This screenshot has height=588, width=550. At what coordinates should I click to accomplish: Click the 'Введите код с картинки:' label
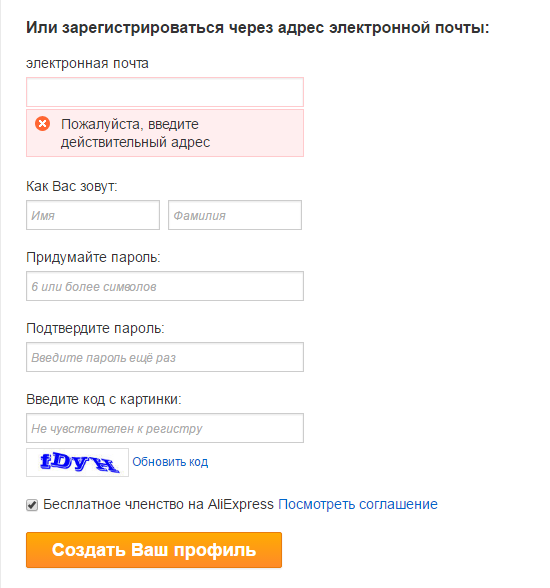103,399
